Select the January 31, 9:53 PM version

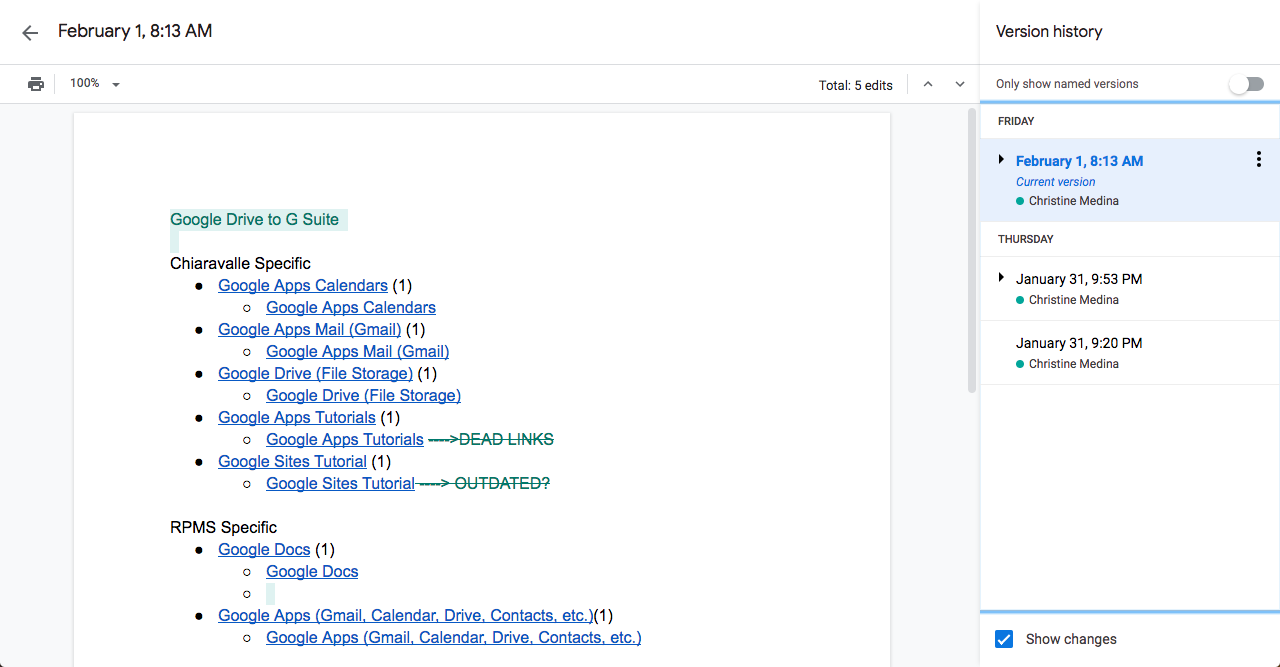point(1079,279)
